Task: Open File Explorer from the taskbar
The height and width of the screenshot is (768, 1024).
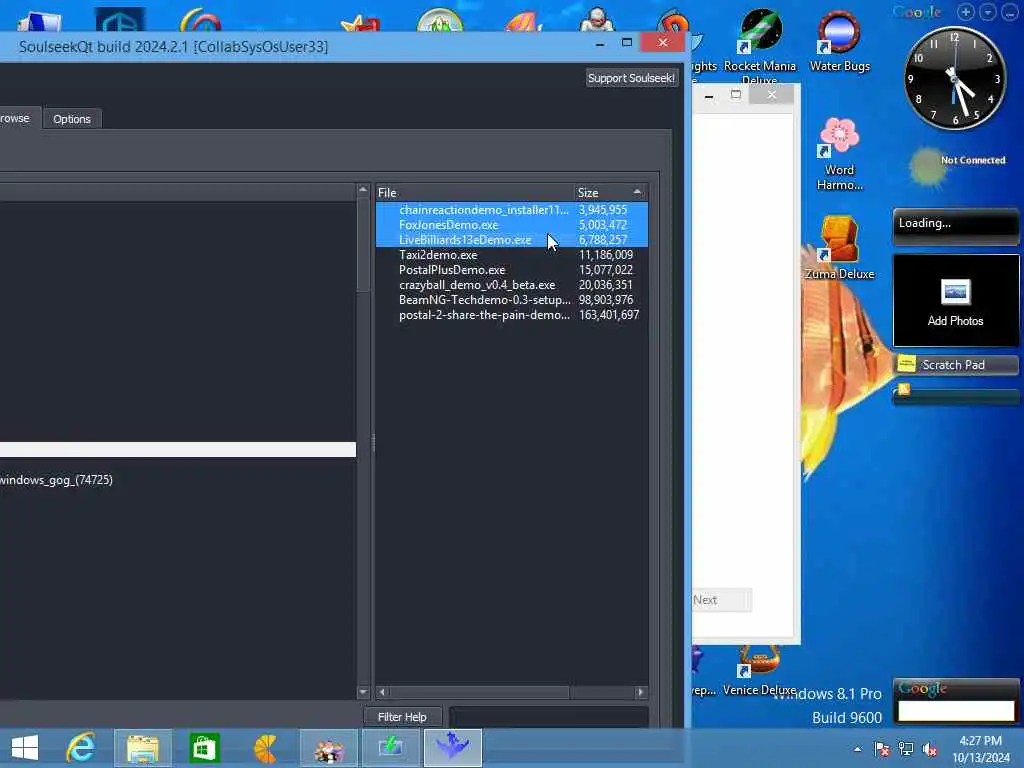Action: tap(143, 748)
